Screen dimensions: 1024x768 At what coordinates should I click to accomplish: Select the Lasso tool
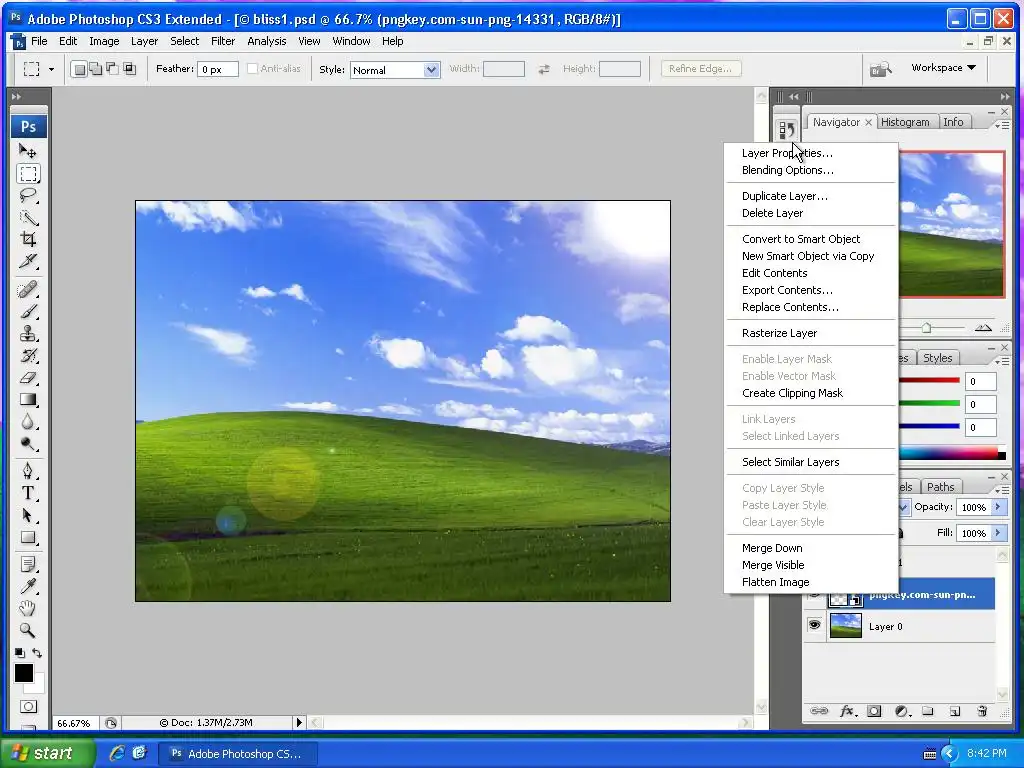tap(28, 195)
